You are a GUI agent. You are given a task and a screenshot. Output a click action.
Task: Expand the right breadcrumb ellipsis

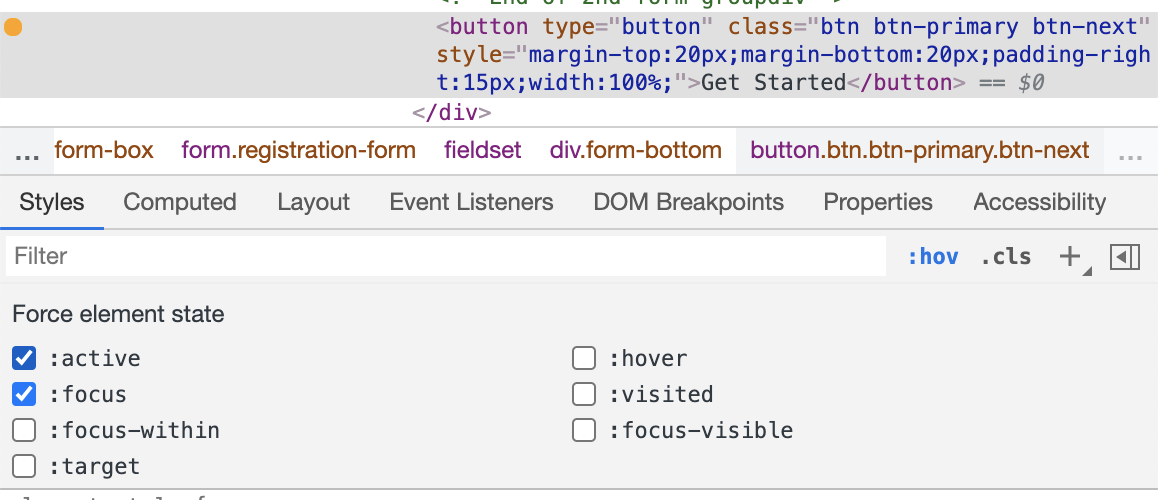[x=1130, y=152]
